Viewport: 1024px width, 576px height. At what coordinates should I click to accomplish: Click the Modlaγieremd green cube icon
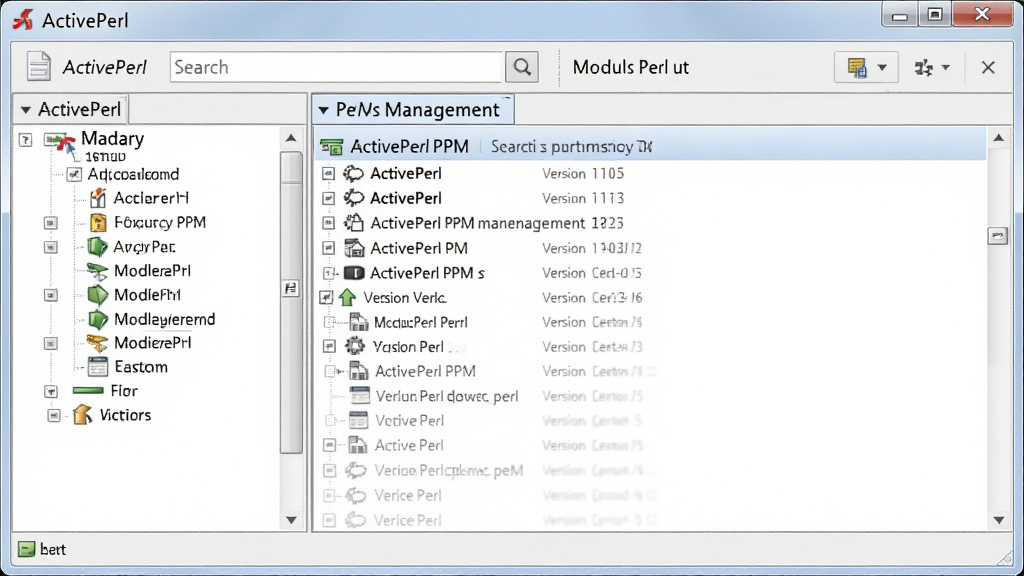pyautogui.click(x=97, y=319)
